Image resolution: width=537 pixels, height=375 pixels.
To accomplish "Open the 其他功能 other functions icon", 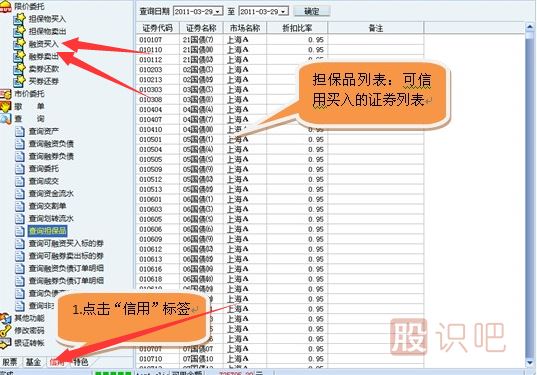I will click(x=5, y=318).
